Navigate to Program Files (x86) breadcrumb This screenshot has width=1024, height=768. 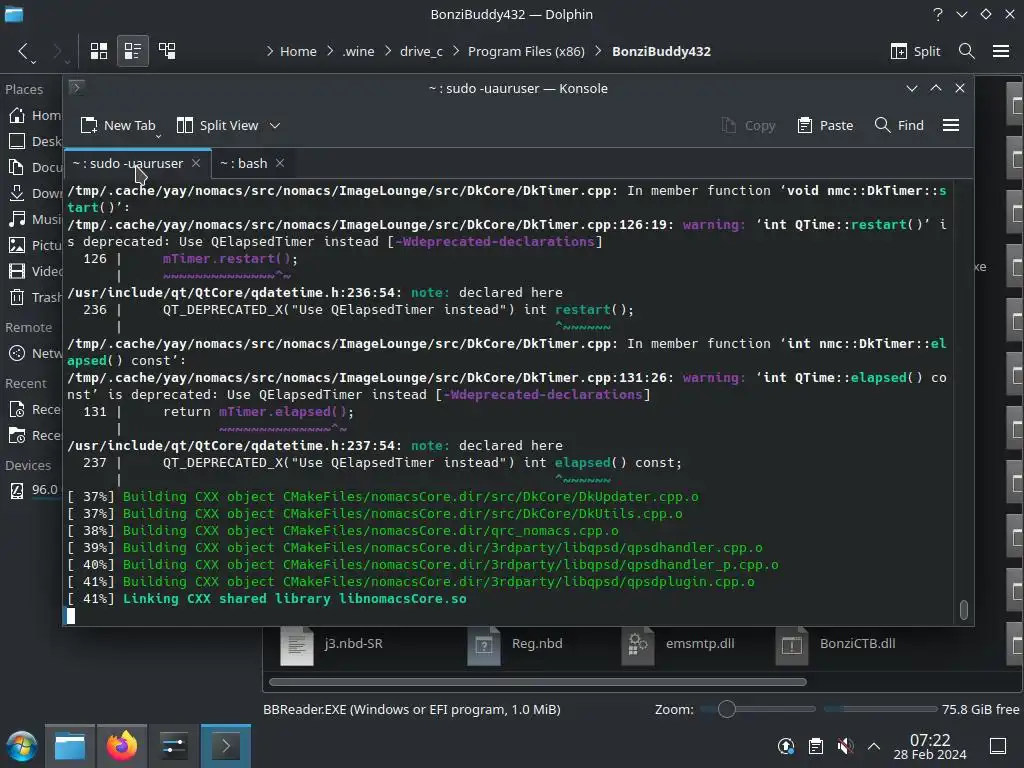pyautogui.click(x=526, y=51)
